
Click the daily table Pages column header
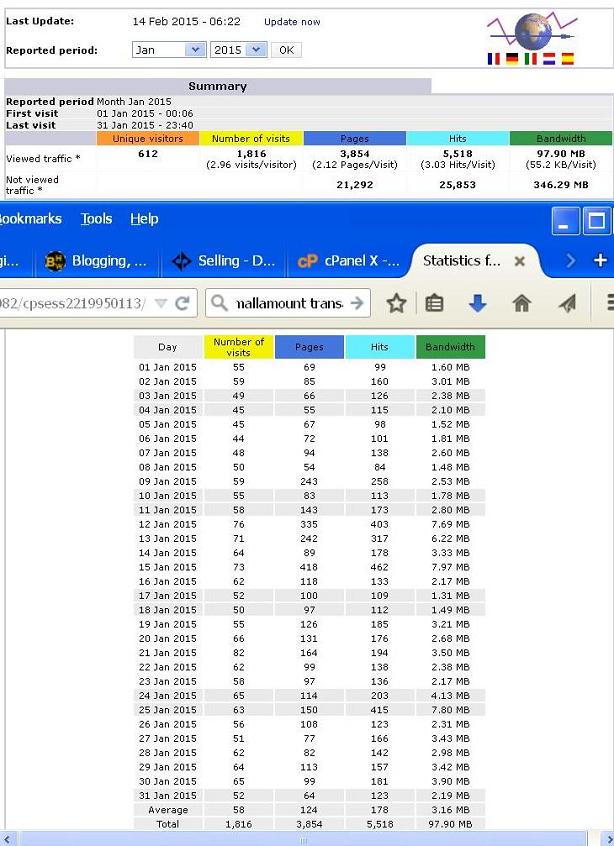tap(309, 347)
